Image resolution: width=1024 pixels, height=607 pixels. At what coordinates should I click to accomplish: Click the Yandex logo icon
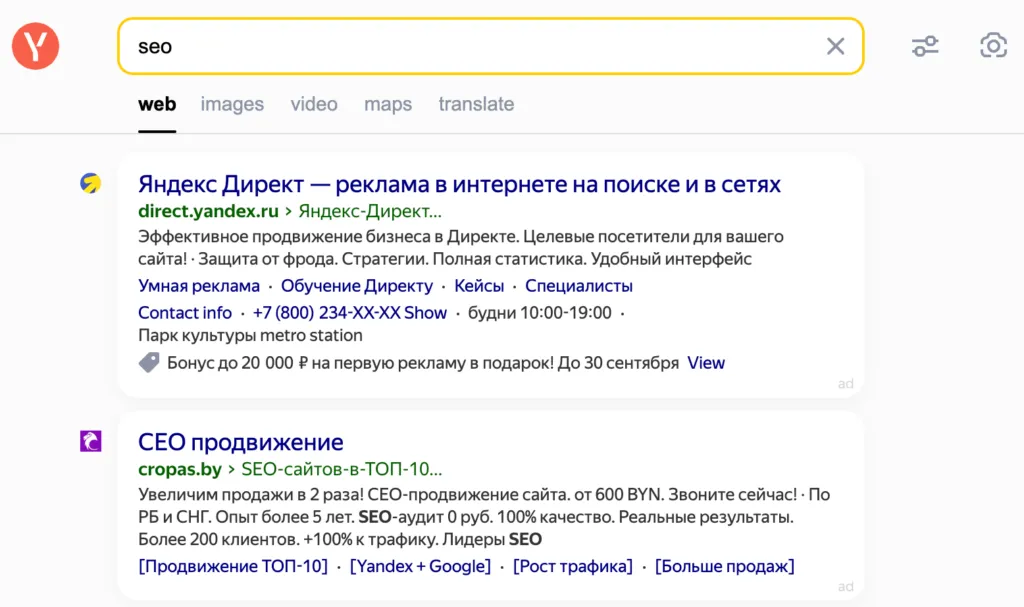(x=35, y=46)
